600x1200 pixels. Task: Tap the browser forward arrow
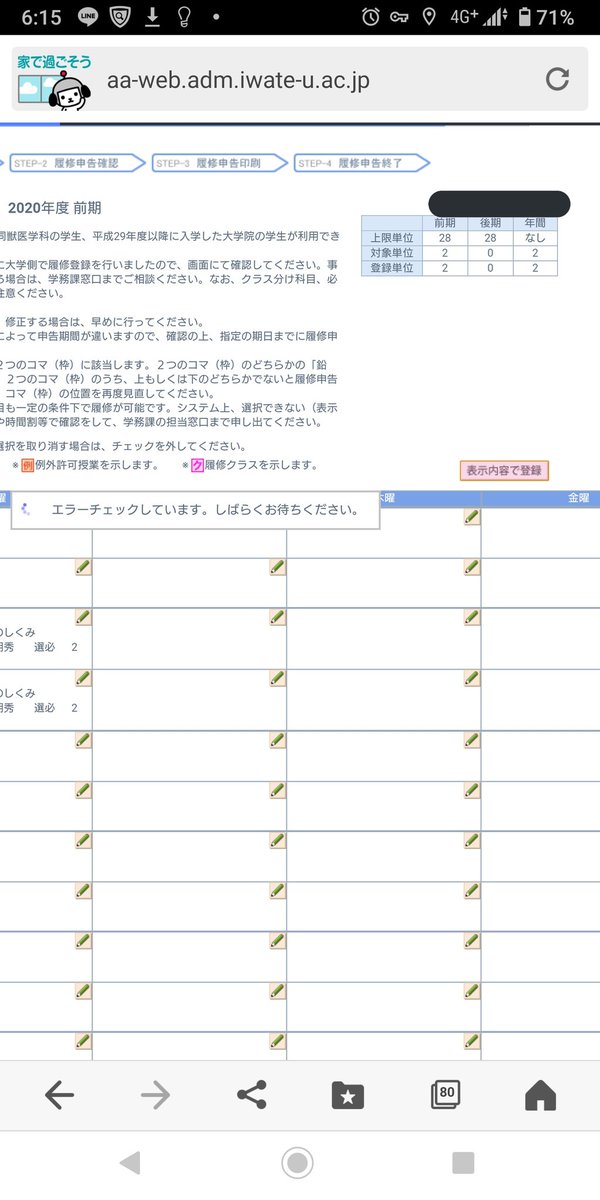coord(155,1096)
